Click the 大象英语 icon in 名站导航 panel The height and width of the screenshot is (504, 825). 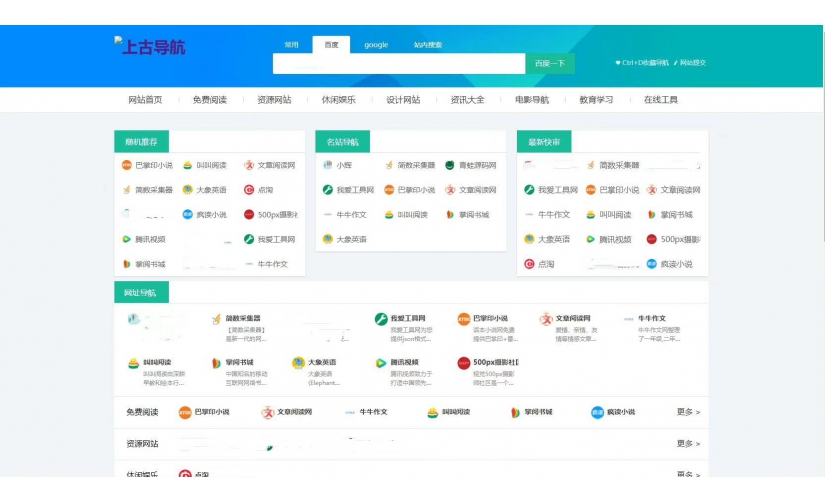328,239
